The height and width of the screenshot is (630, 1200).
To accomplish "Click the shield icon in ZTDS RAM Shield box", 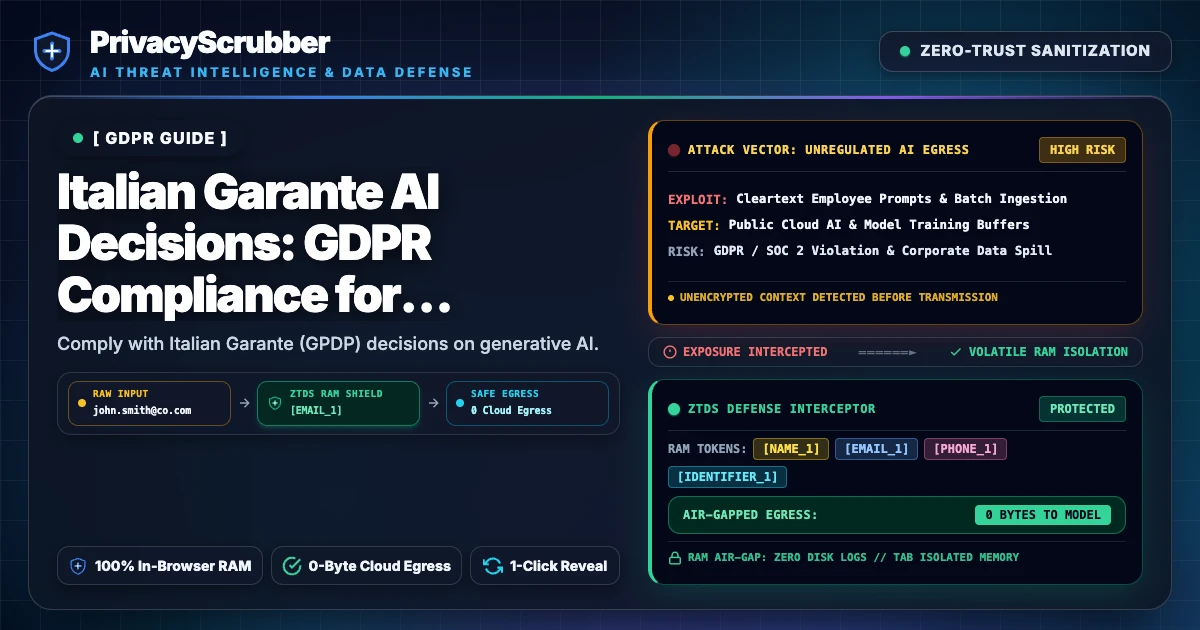I will tap(275, 403).
